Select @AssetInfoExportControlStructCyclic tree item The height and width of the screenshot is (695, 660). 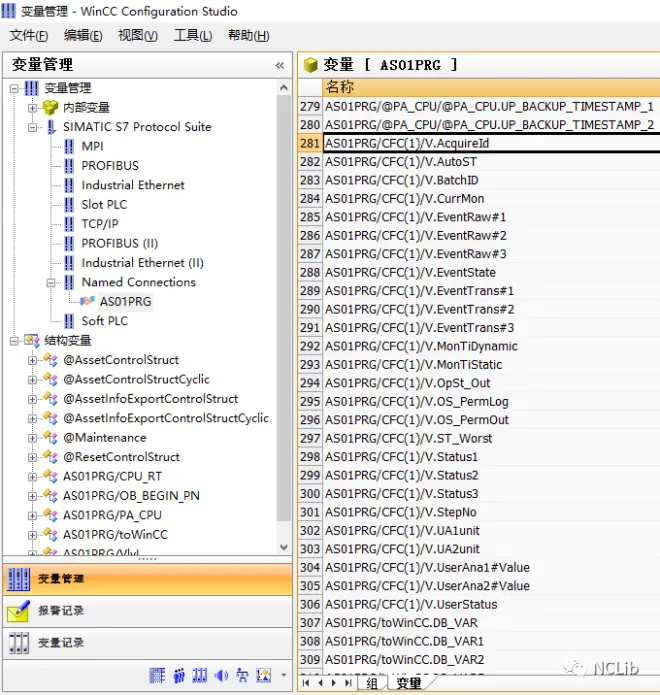point(166,418)
